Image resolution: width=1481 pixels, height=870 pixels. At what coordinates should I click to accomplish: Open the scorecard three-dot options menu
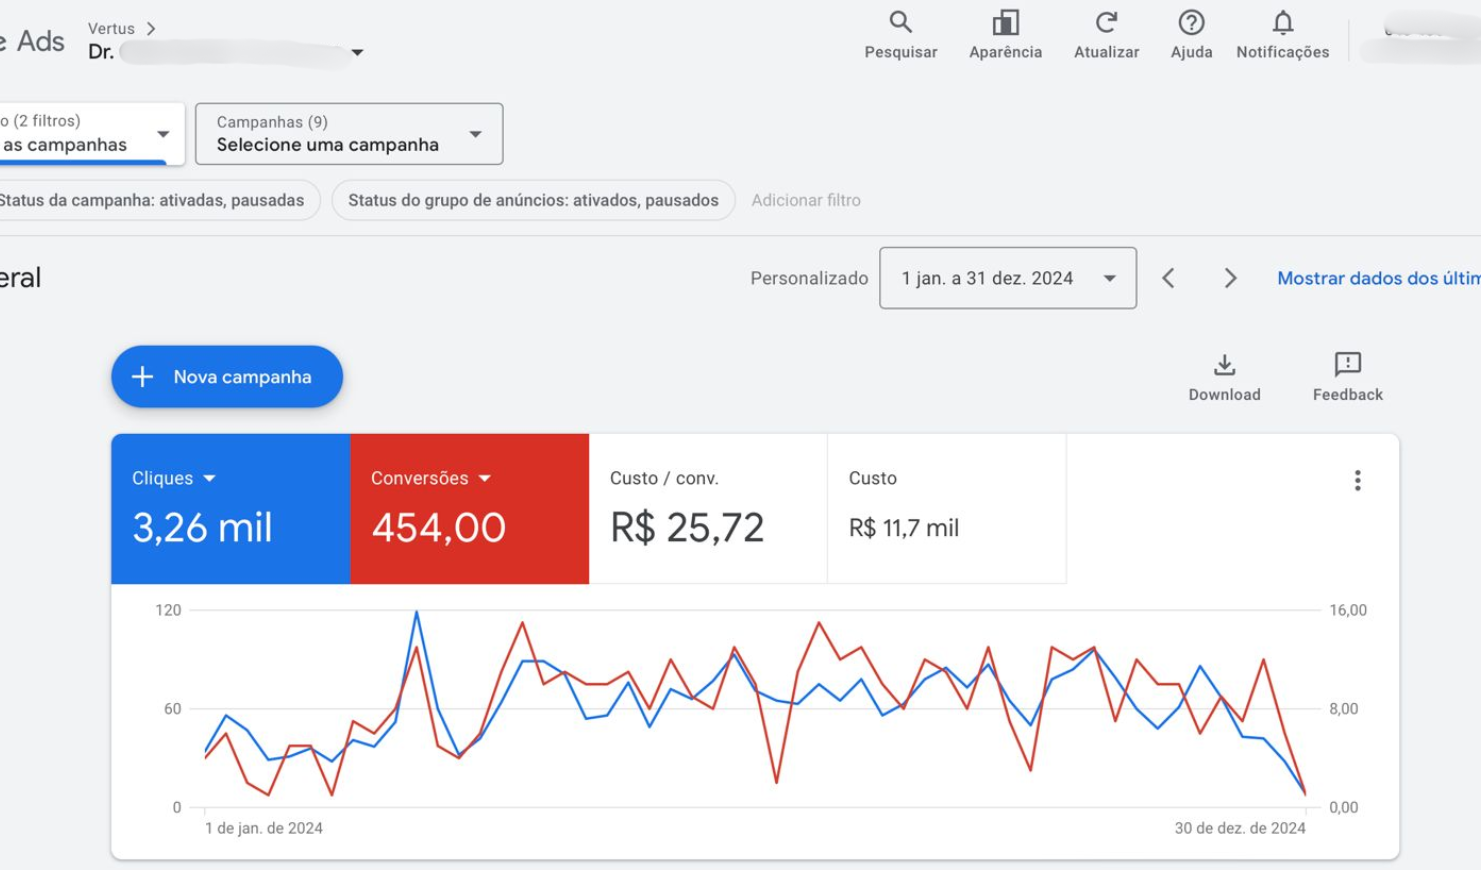coord(1357,481)
